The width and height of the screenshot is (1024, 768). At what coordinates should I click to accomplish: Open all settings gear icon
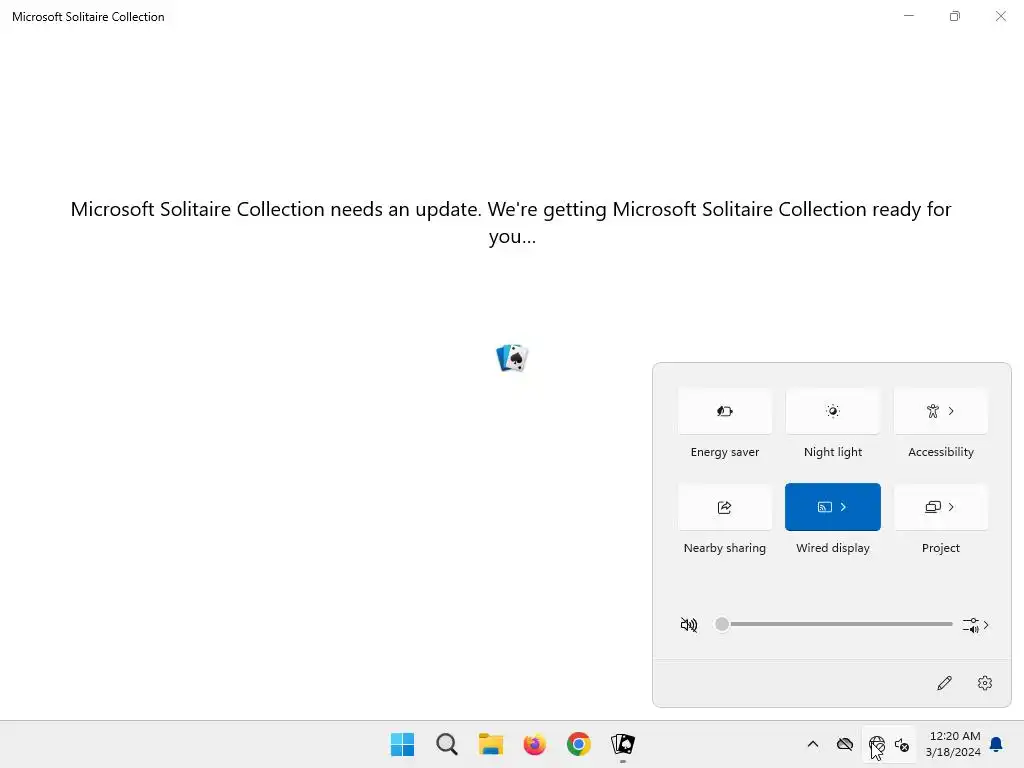point(985,683)
